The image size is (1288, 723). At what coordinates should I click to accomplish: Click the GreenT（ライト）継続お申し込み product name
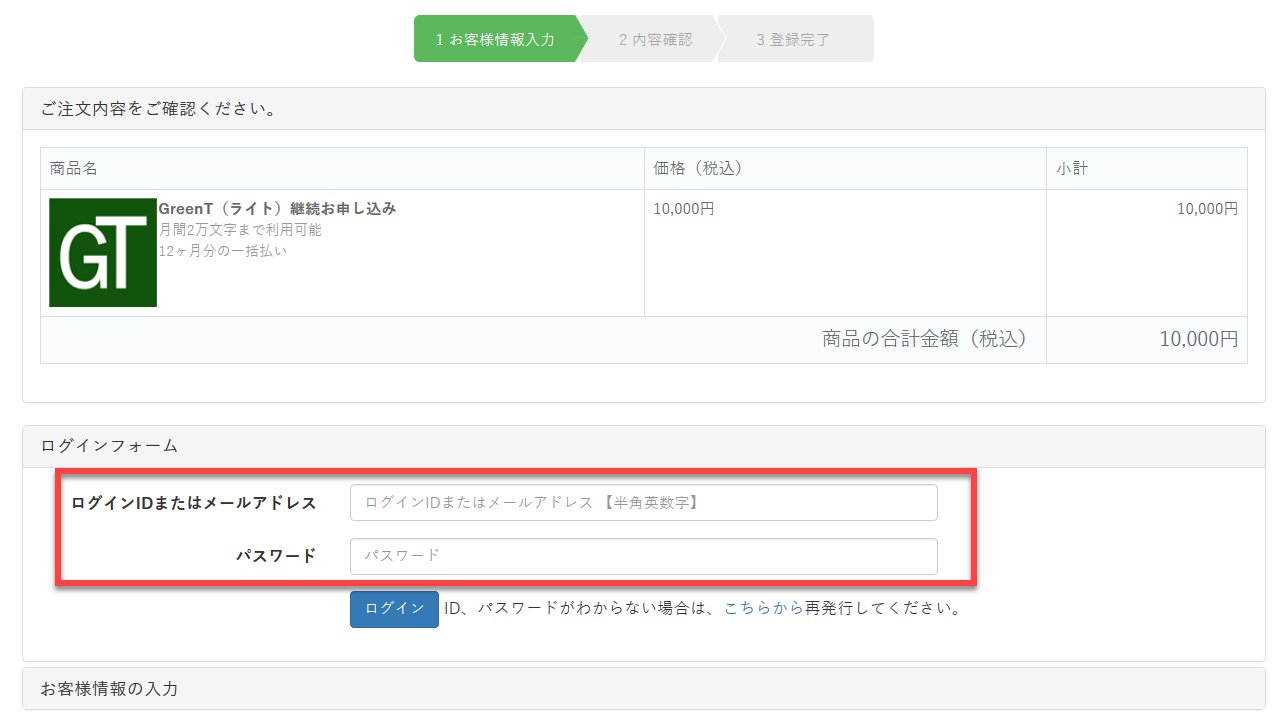click(x=277, y=209)
